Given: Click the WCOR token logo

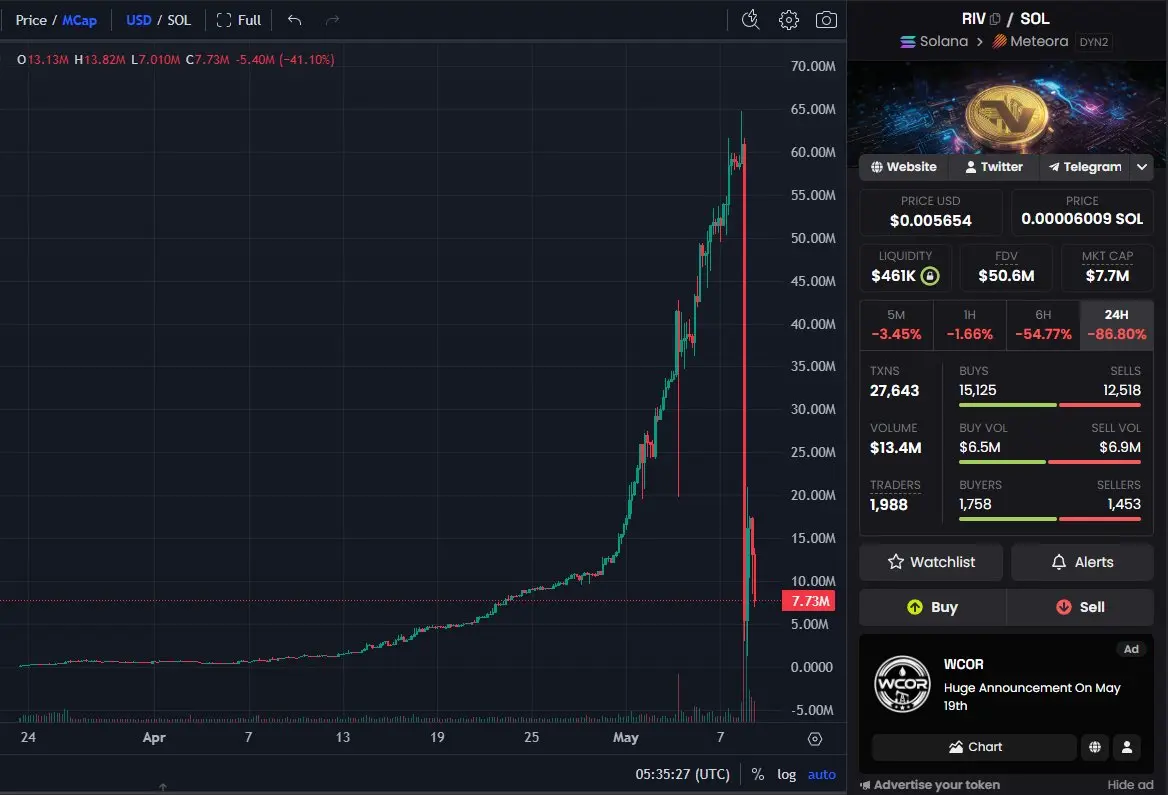Looking at the screenshot, I should (x=902, y=684).
